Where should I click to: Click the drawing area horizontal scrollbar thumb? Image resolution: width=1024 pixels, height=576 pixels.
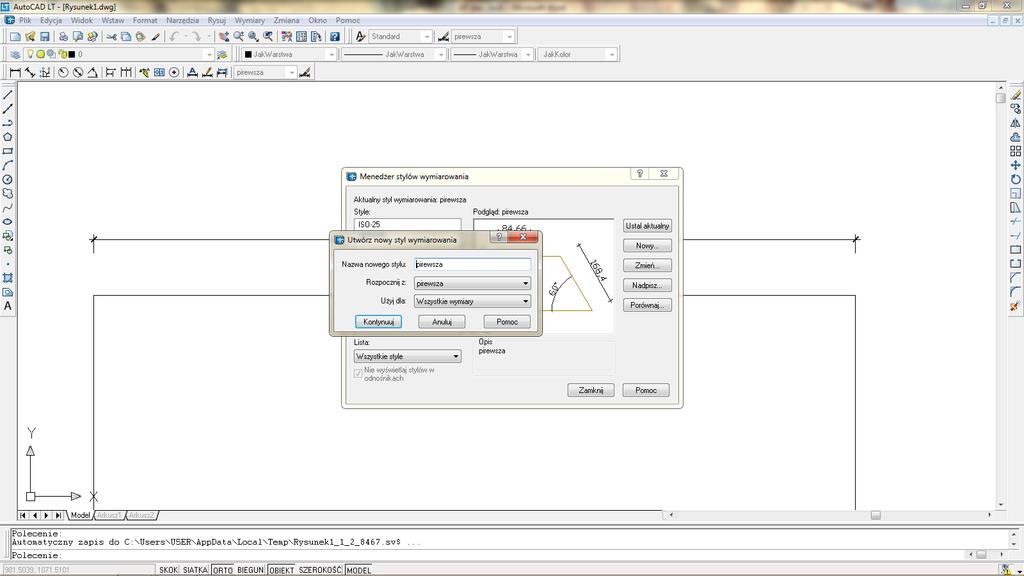876,515
